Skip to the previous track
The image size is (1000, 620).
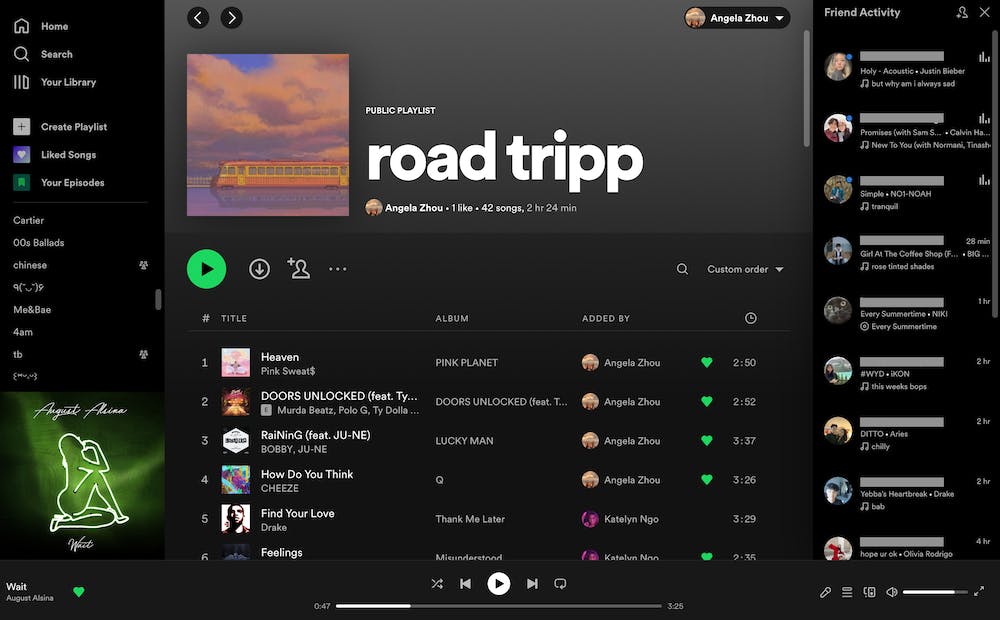pos(466,584)
